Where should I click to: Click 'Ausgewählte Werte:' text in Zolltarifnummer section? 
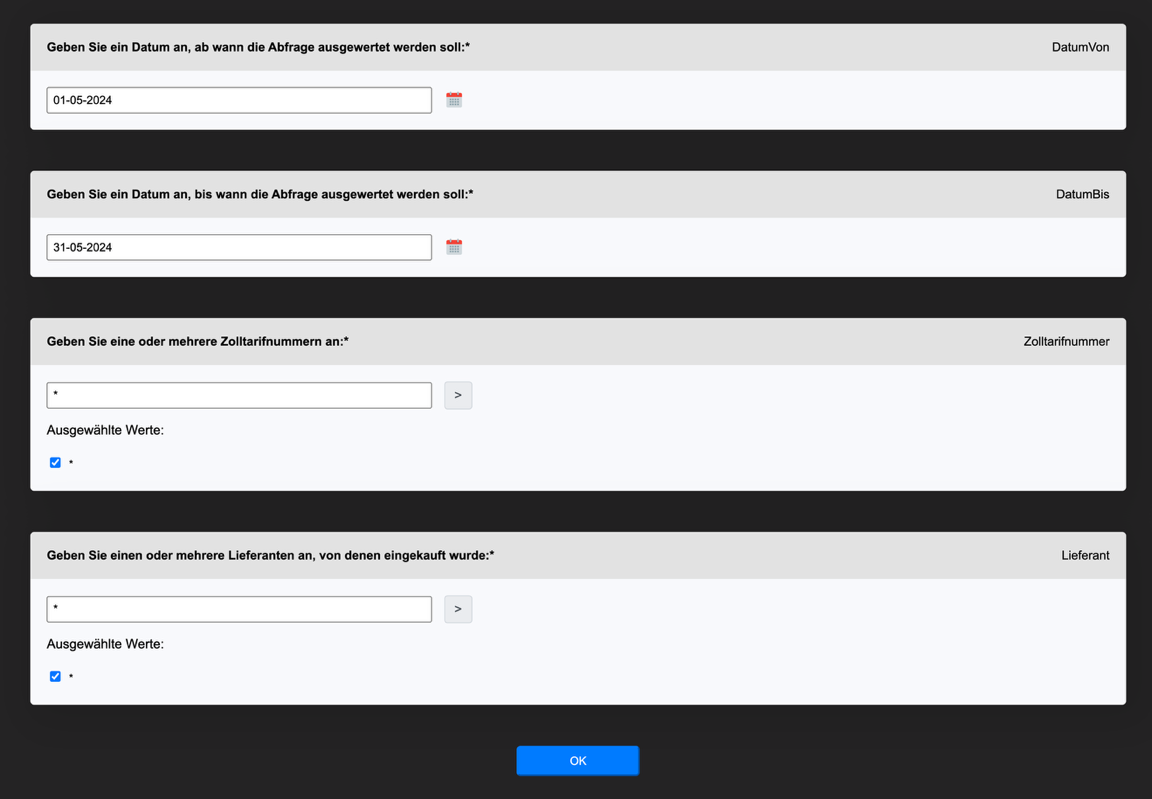[105, 430]
